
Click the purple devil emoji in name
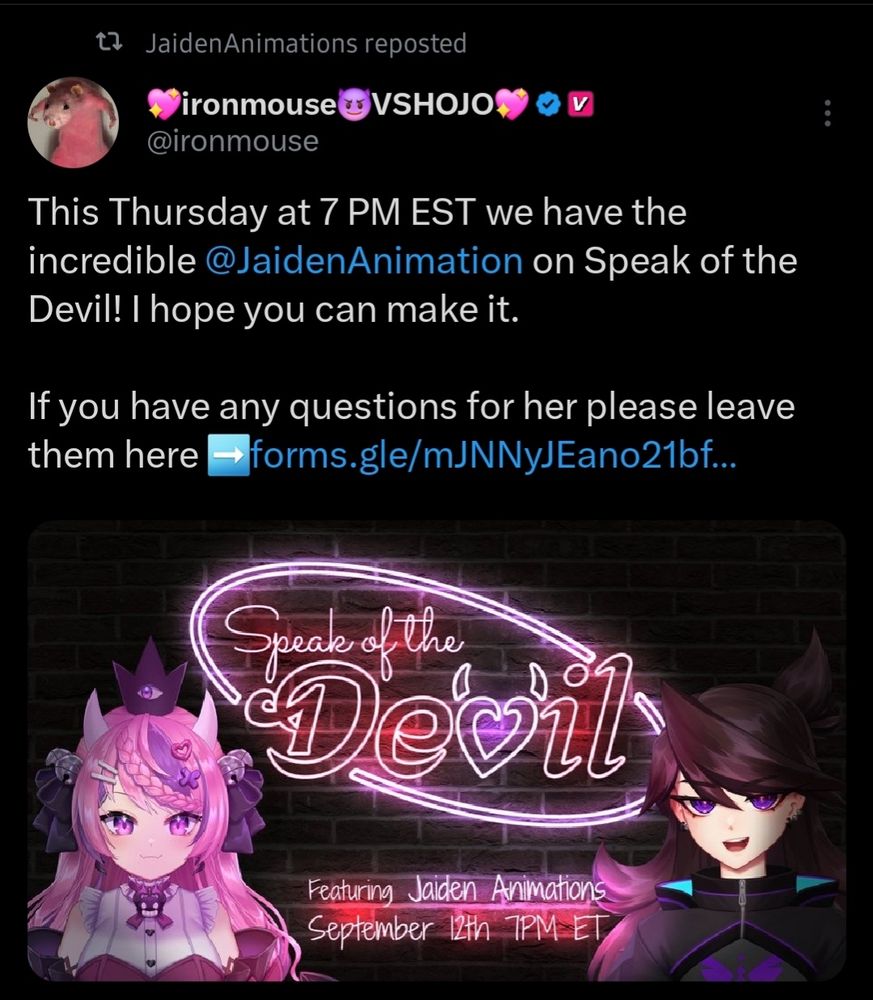(x=353, y=104)
